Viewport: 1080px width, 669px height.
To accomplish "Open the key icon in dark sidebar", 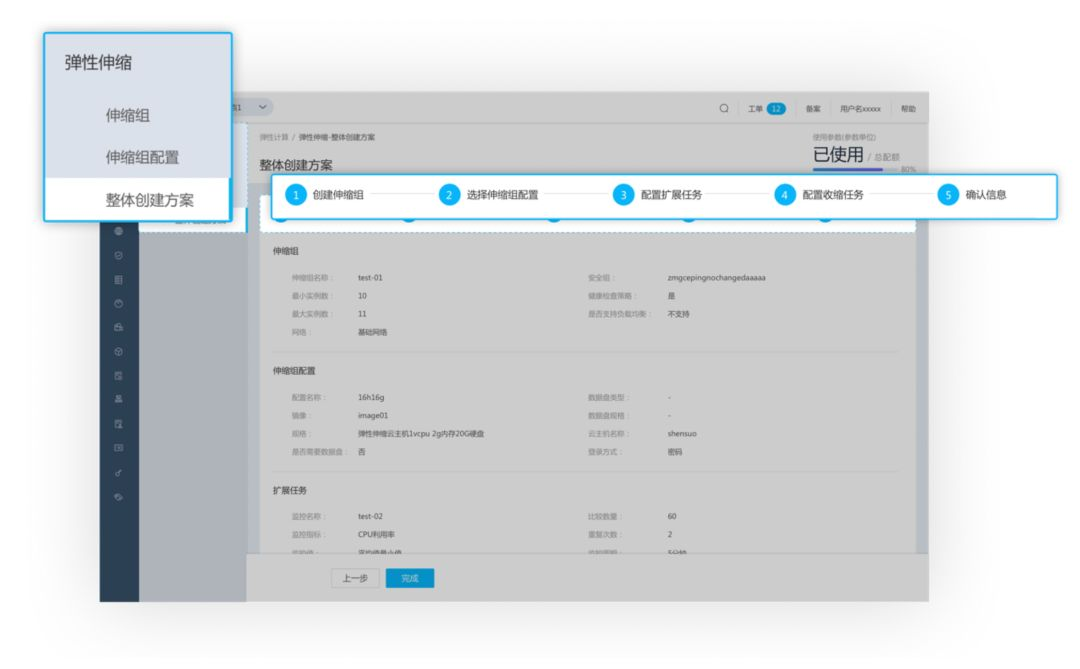I will 118,473.
